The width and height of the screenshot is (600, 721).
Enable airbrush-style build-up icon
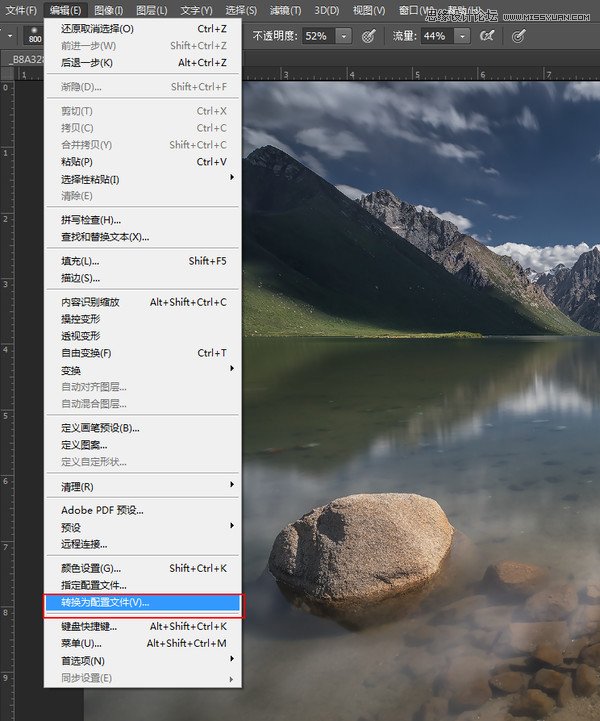click(487, 36)
